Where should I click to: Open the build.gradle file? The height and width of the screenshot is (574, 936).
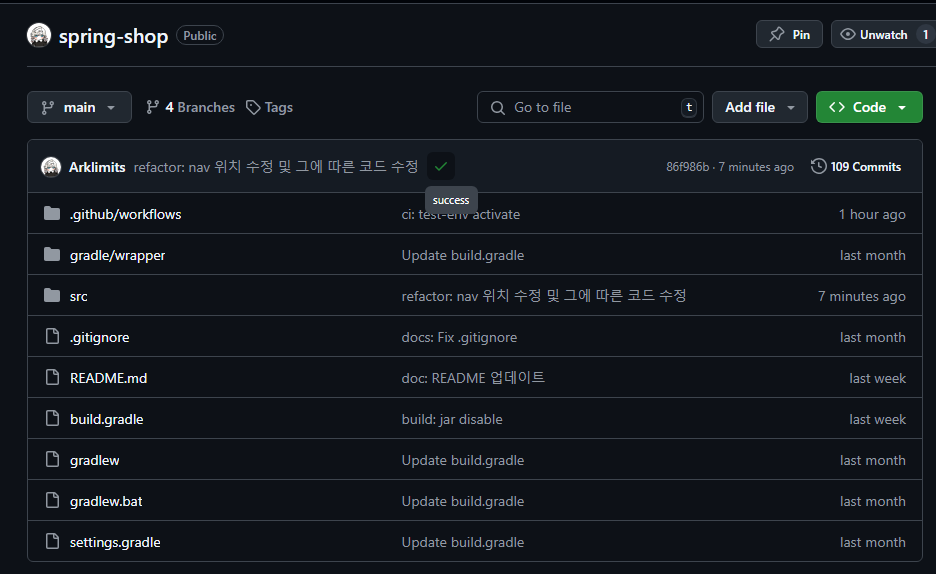point(107,419)
